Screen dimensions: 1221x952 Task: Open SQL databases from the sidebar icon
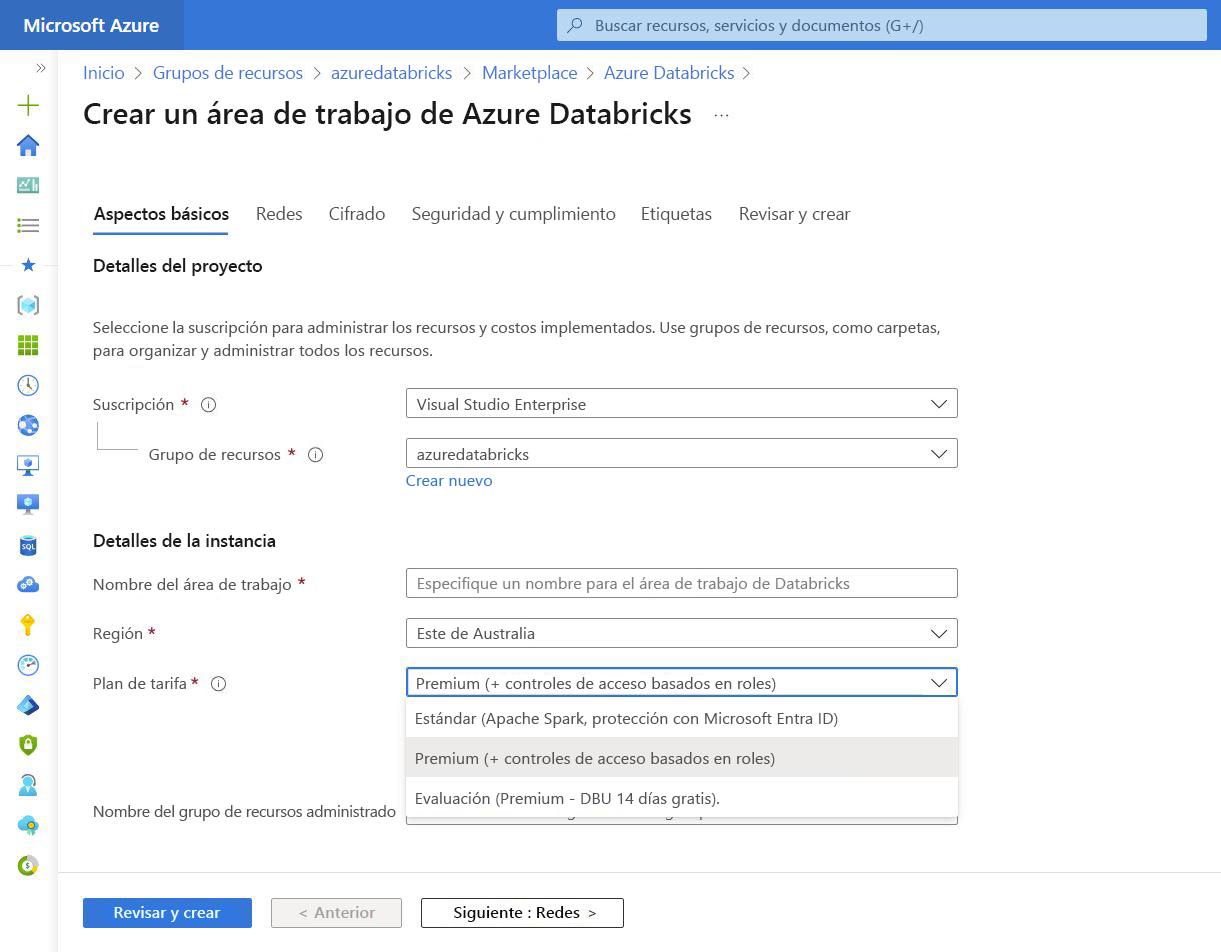[x=29, y=545]
